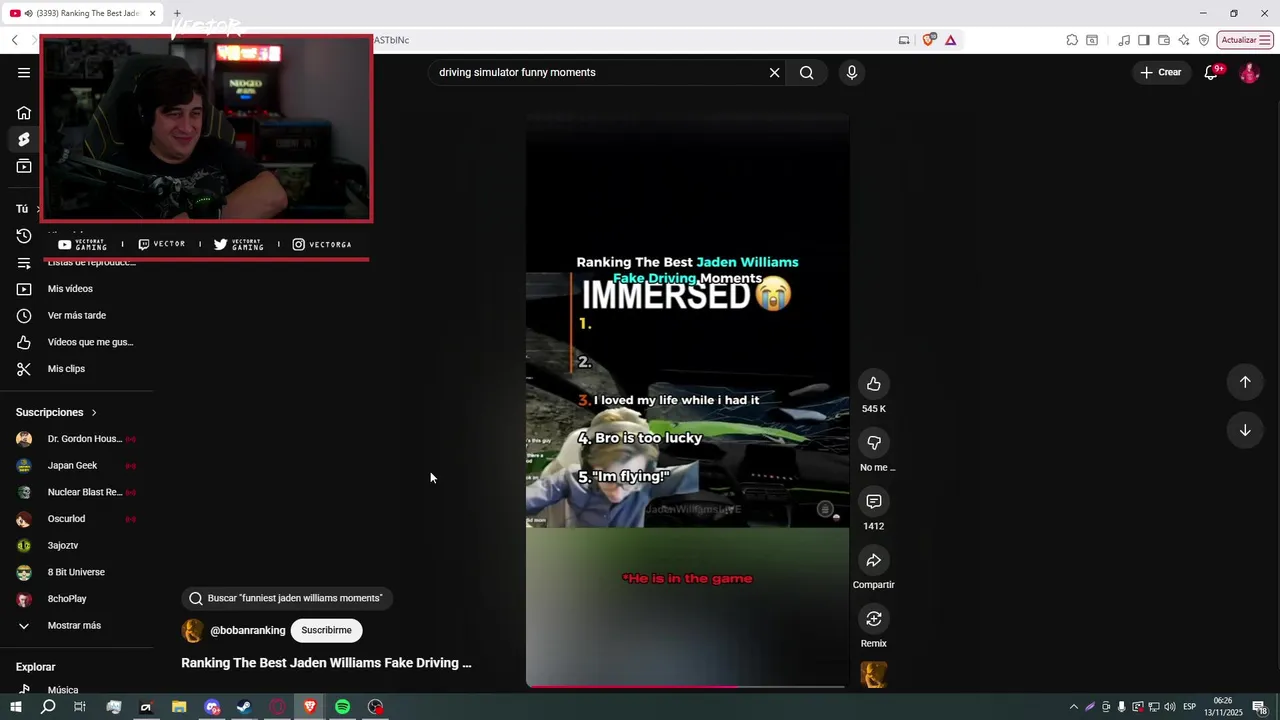Click the Crear button

1161,72
